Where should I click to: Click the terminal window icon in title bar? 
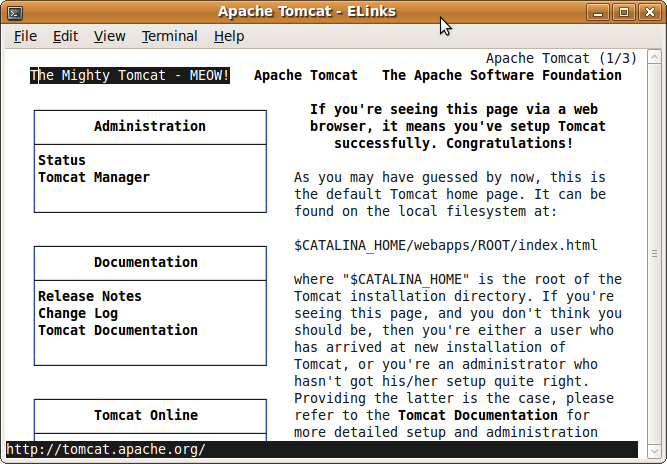(15, 13)
